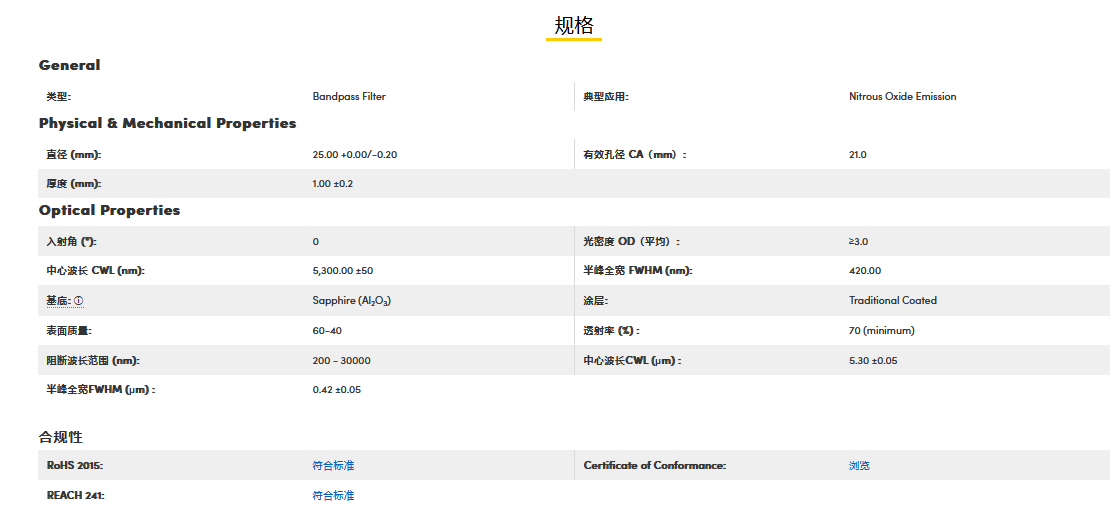
Task: Select the 5,300.00 ±50 center wavelength value
Action: pos(343,271)
